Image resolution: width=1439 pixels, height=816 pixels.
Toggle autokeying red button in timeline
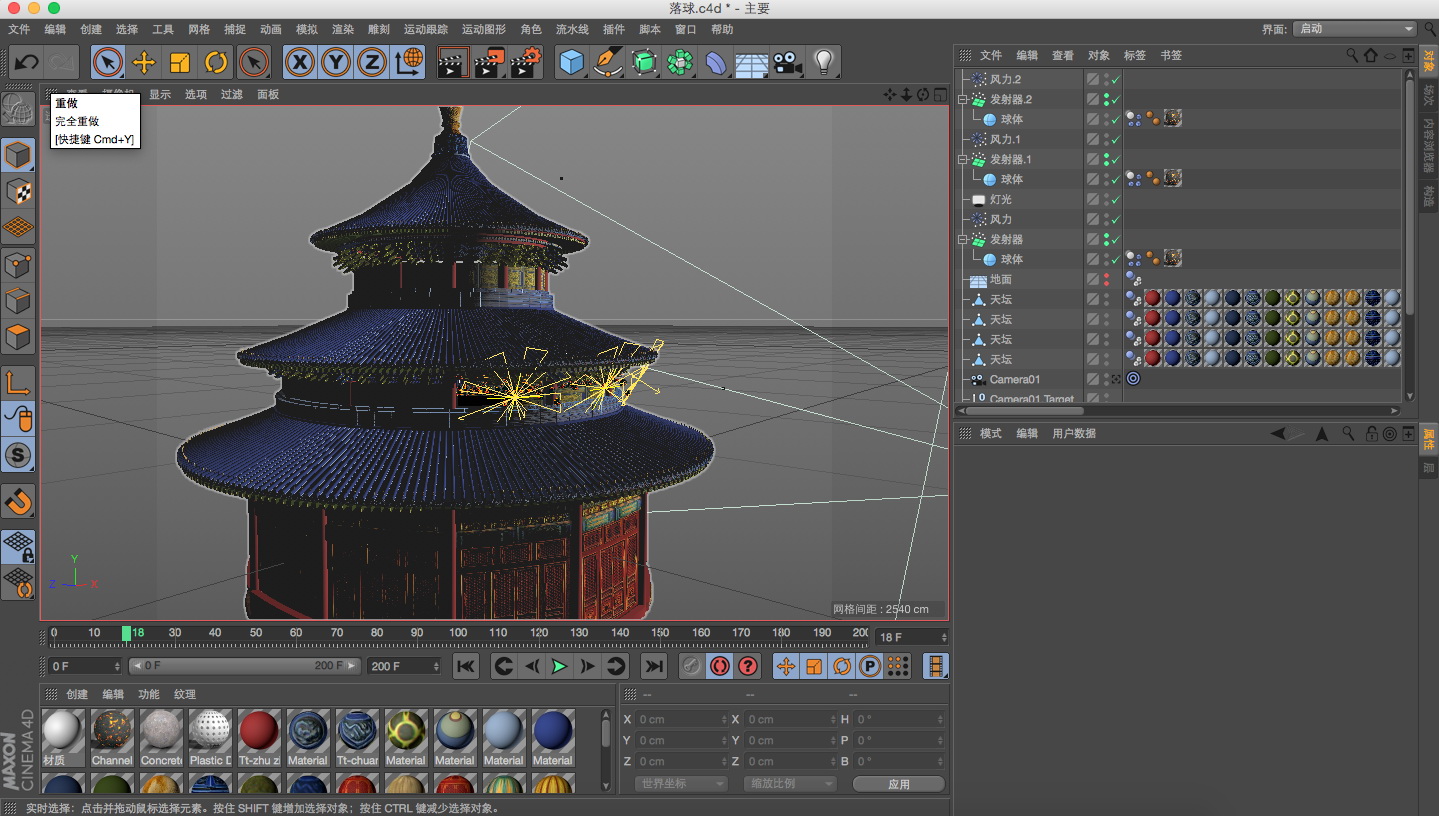(719, 666)
